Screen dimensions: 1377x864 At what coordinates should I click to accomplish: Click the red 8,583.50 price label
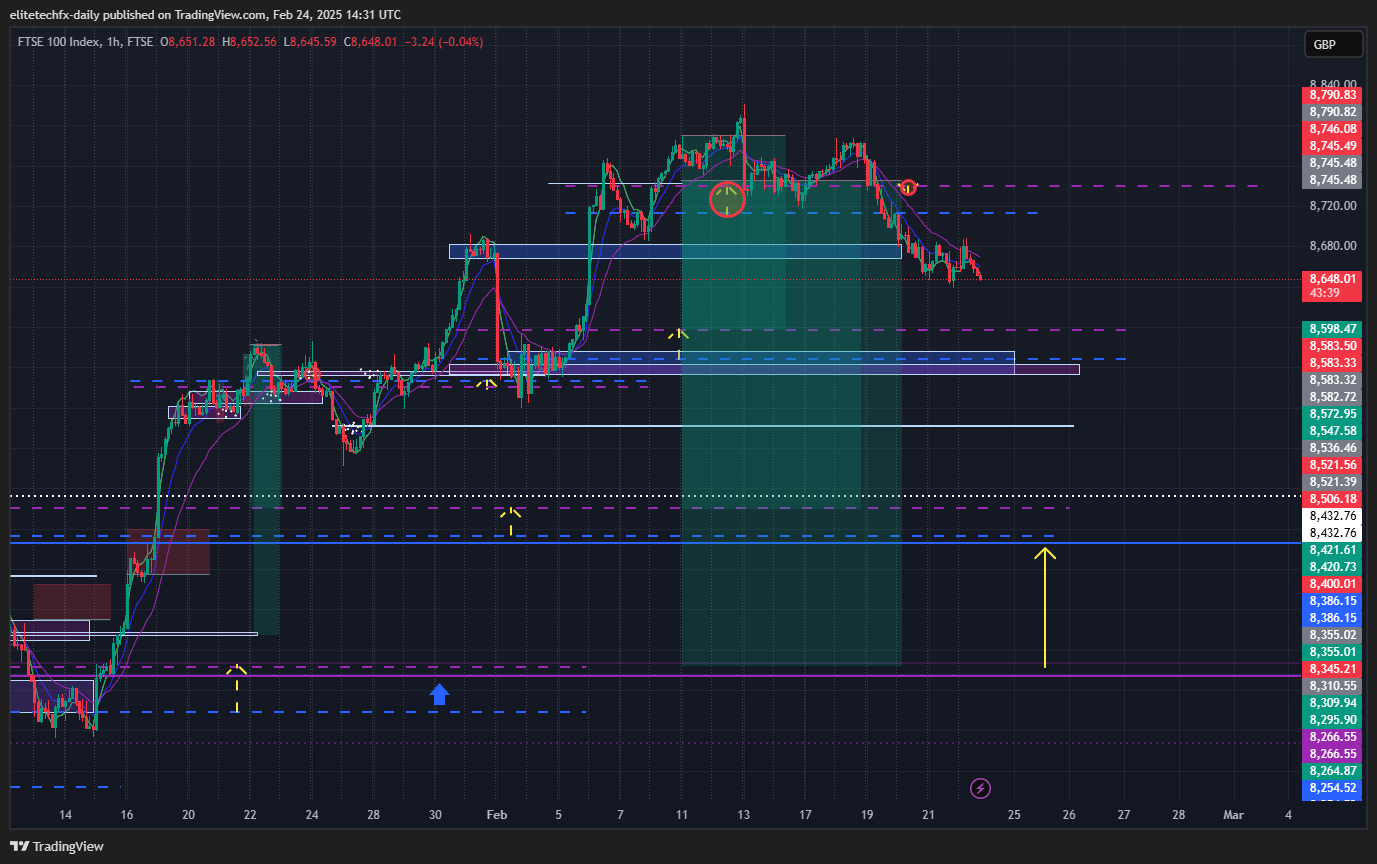pos(1332,346)
